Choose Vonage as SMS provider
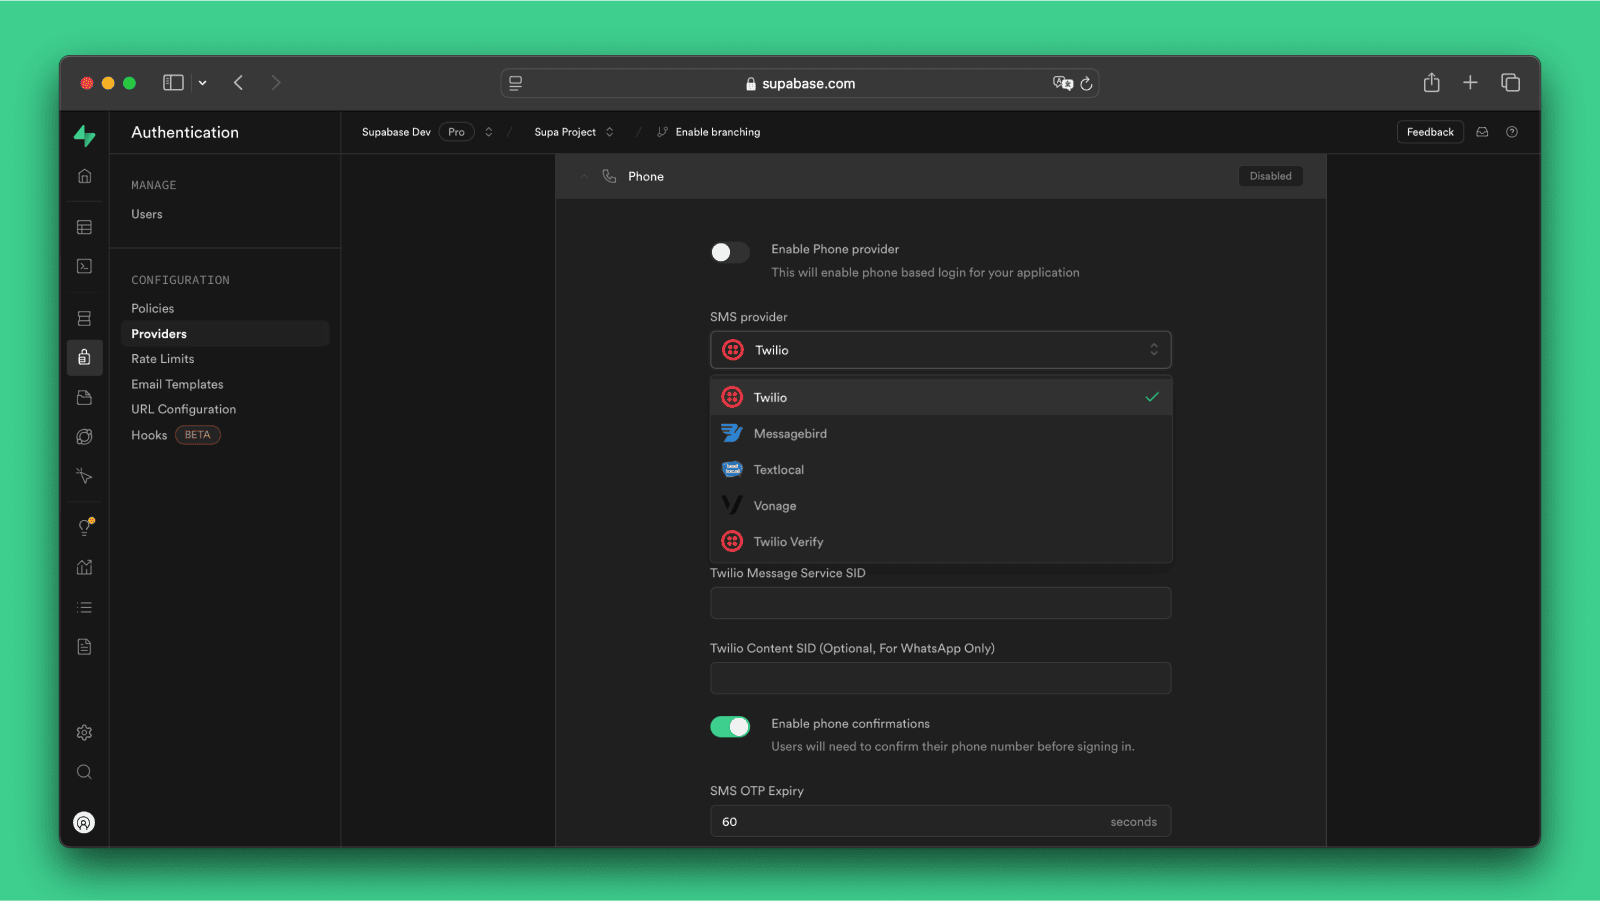The image size is (1600, 901). pos(775,506)
